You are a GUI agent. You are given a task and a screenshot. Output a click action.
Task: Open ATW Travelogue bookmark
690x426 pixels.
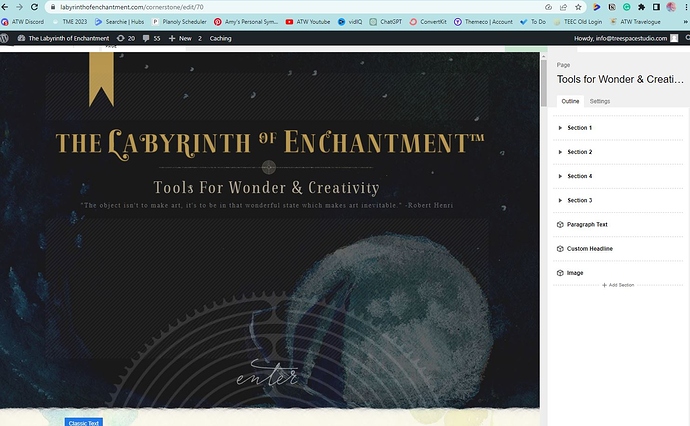tap(635, 22)
